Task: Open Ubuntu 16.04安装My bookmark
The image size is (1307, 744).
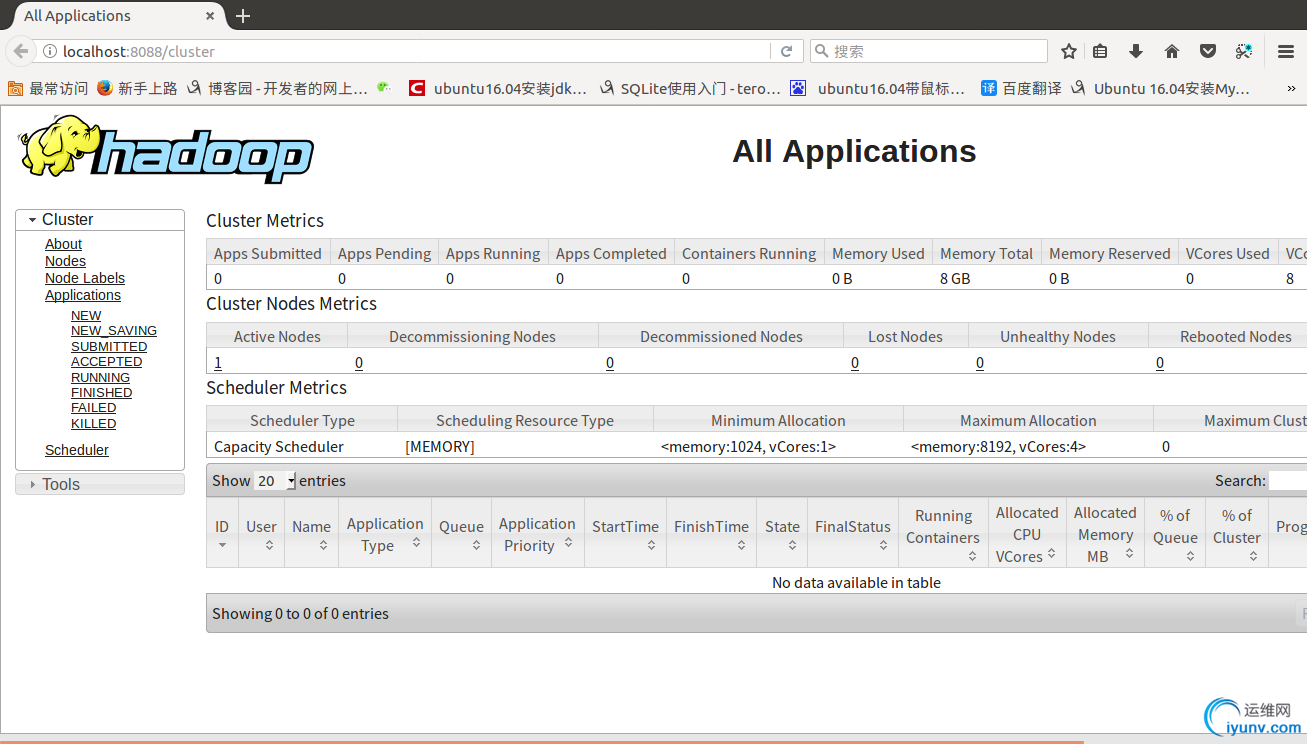Action: [x=1161, y=88]
